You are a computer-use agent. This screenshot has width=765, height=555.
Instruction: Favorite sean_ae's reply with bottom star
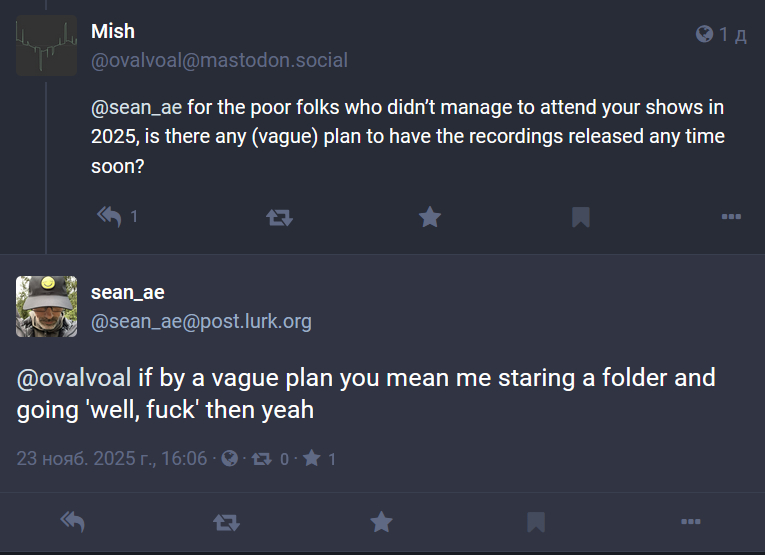coord(381,521)
